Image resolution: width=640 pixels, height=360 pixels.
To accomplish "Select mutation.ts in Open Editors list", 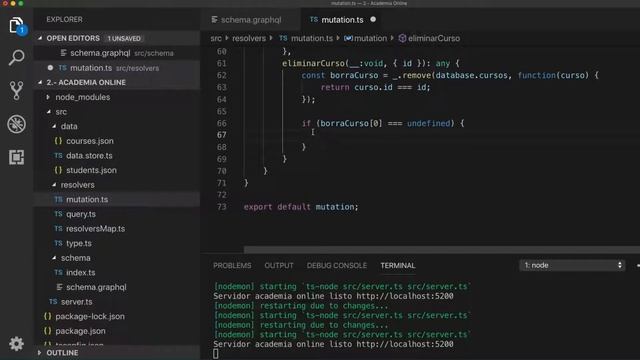I will (117, 68).
